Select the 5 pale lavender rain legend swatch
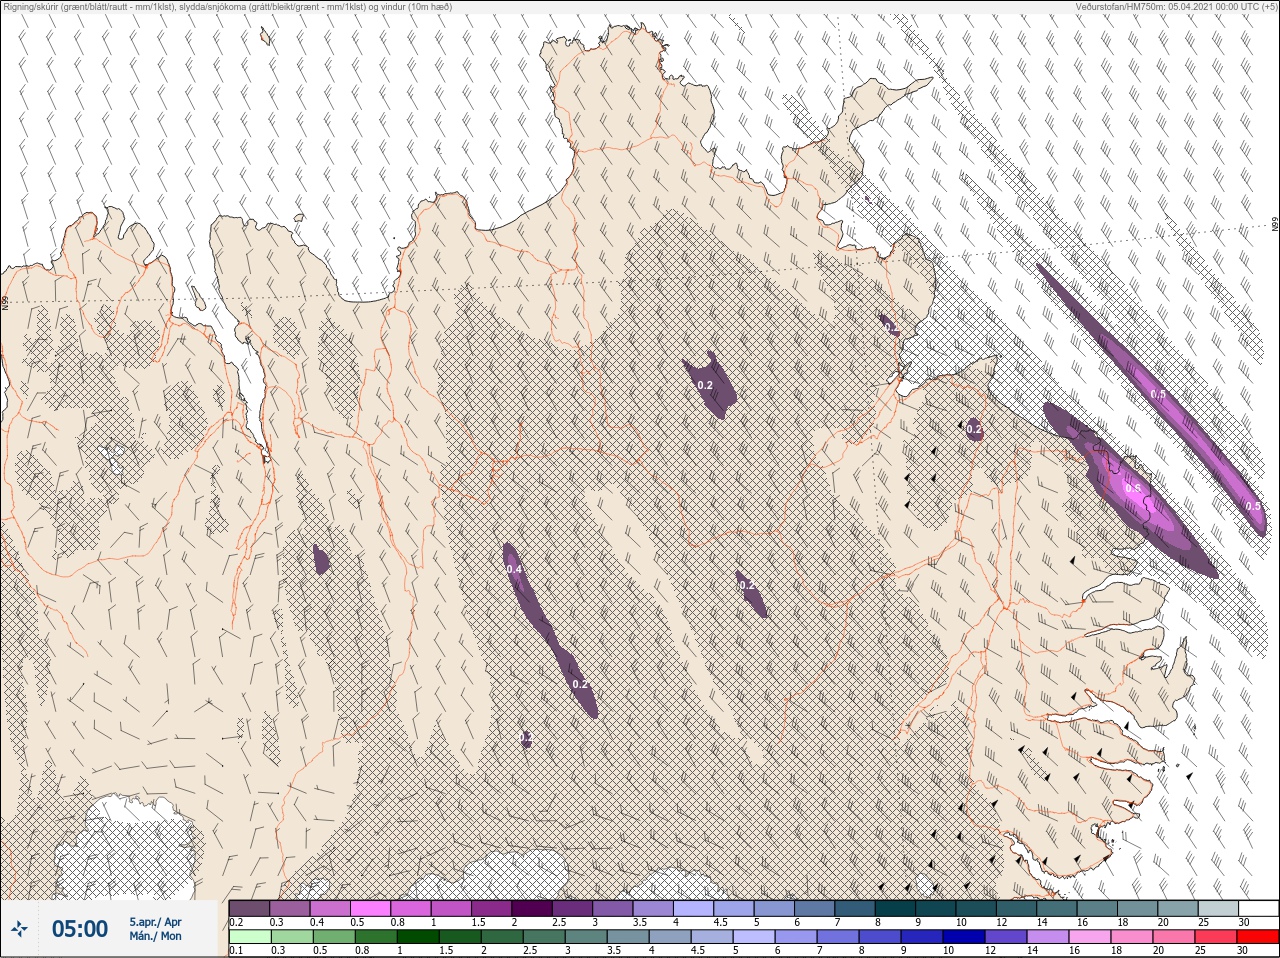Viewport: 1280px width, 958px height. coord(754,937)
